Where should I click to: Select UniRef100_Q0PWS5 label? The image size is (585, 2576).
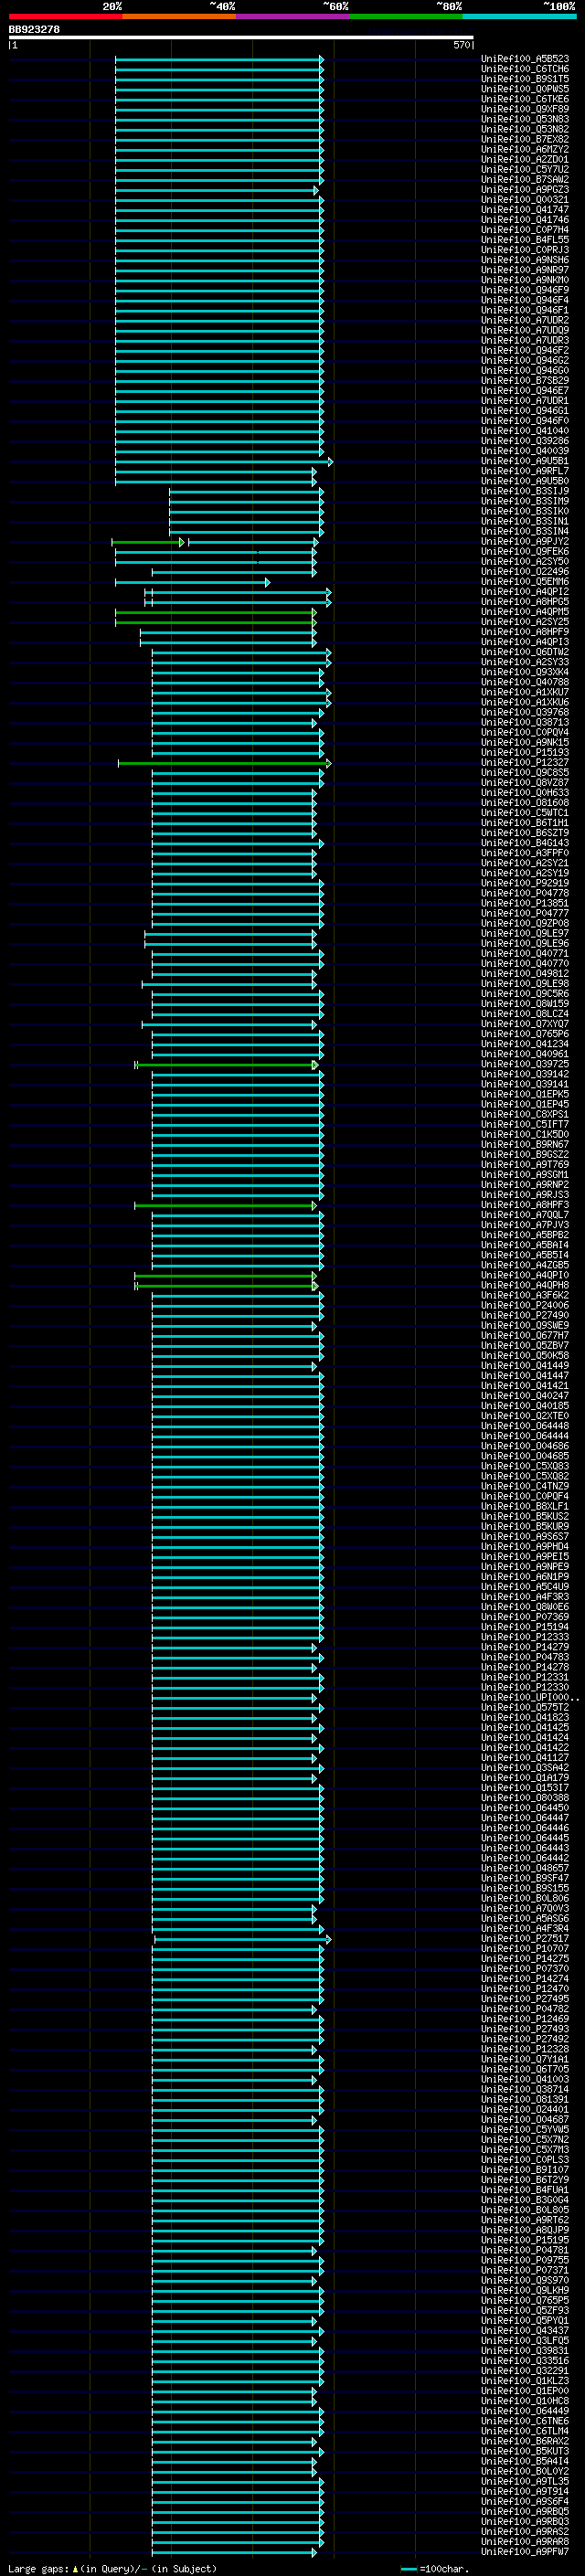[525, 89]
